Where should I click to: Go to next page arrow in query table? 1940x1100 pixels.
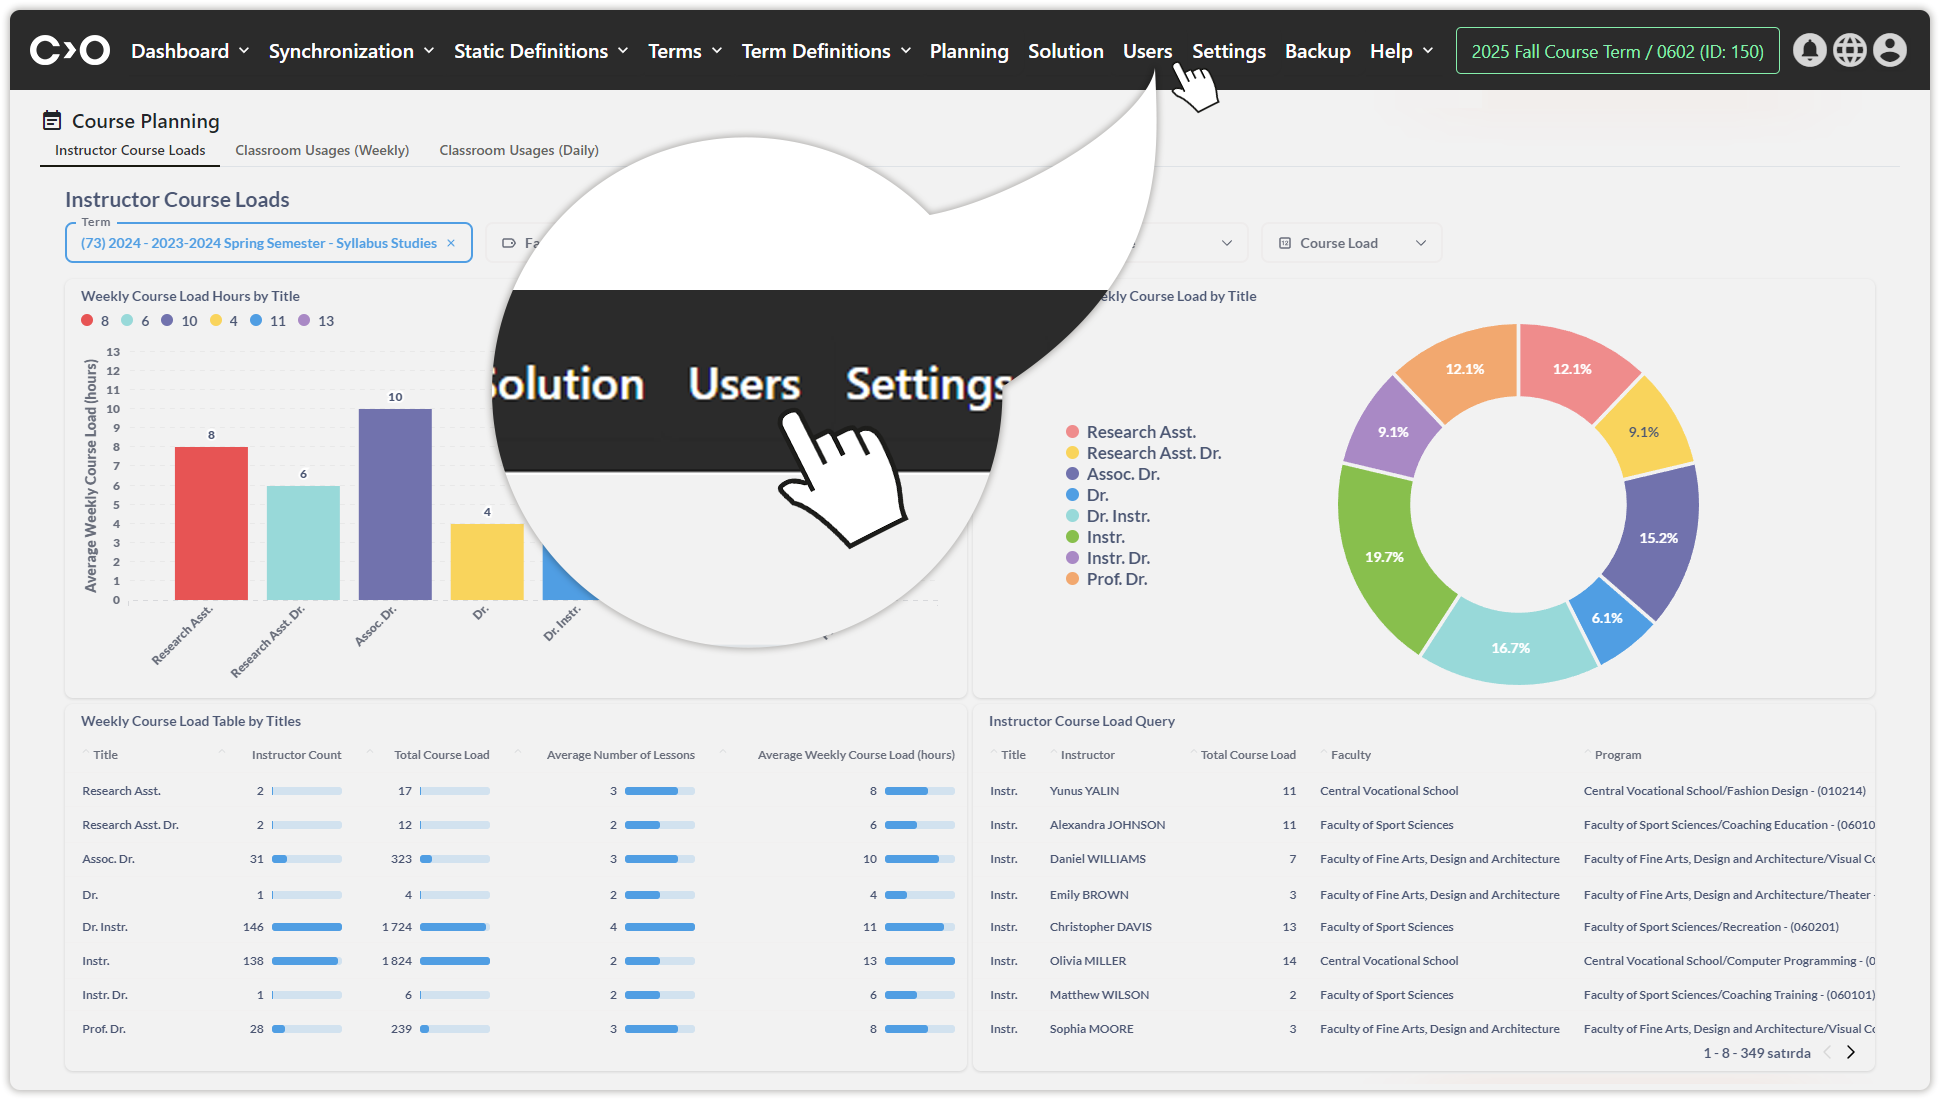1851,1052
